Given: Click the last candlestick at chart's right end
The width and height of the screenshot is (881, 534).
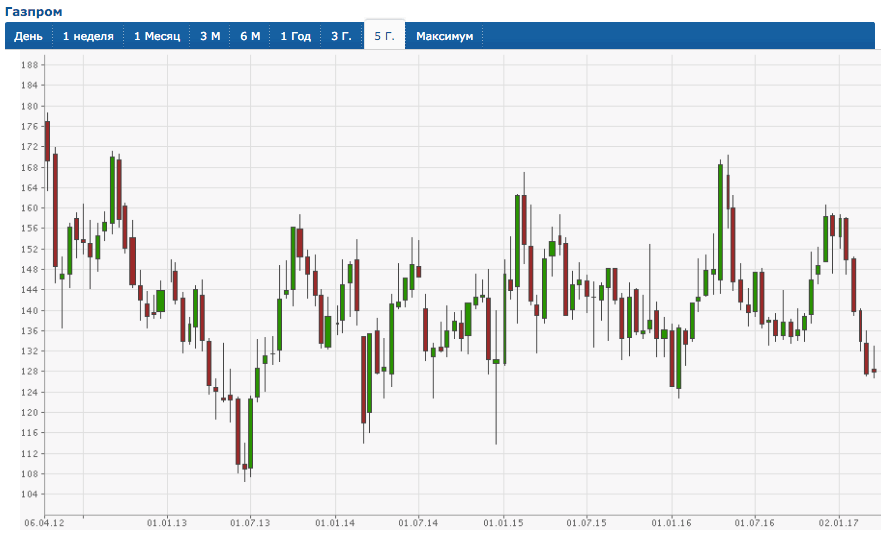Looking at the screenshot, I should (x=874, y=371).
